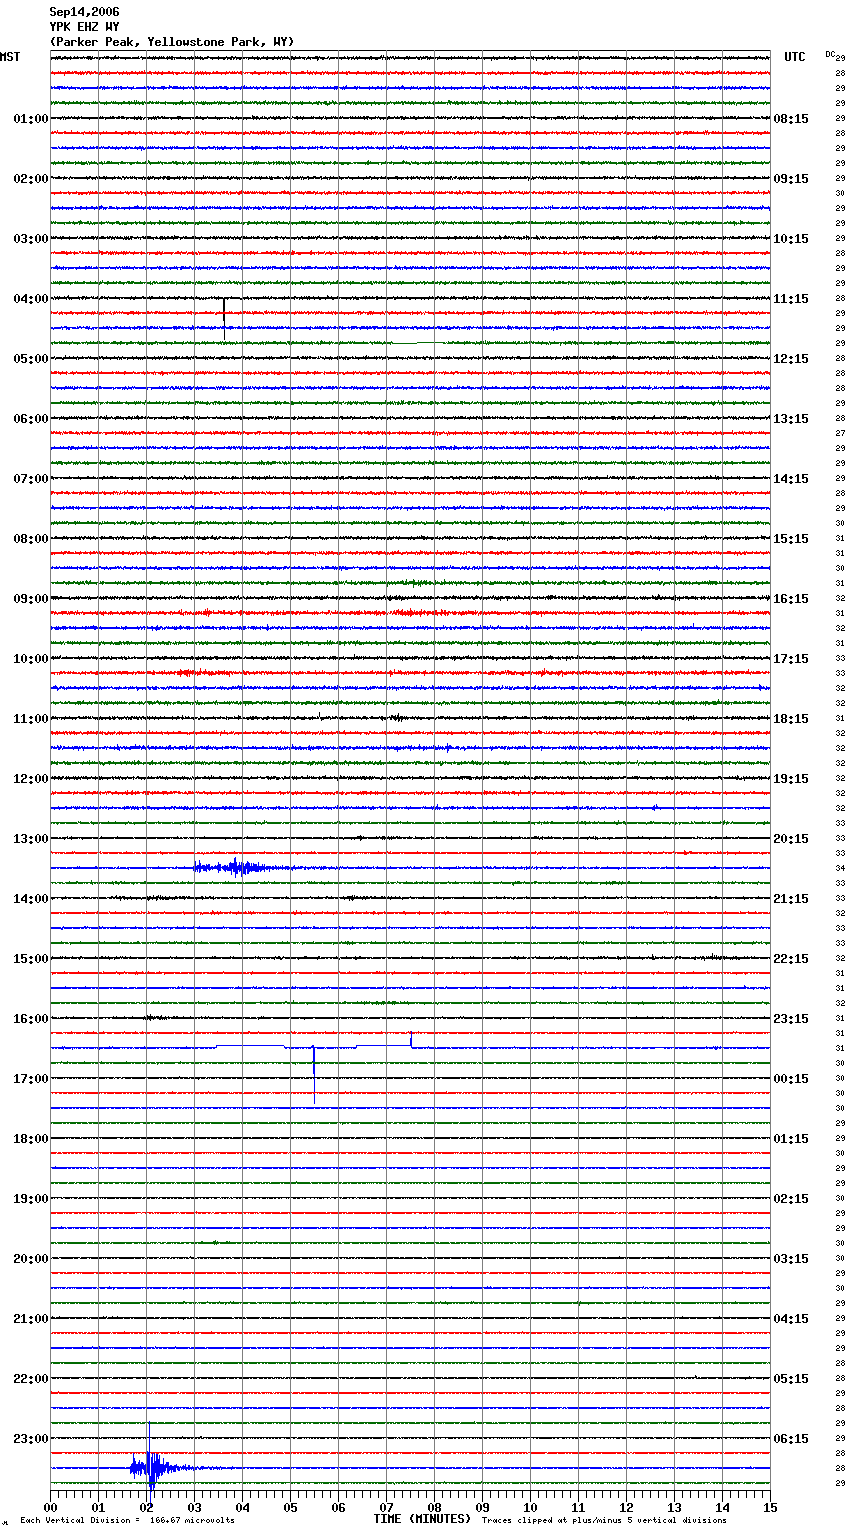Select the MST hour label '20:00'
Screen dimensions: 850x1534
tap(31, 1259)
